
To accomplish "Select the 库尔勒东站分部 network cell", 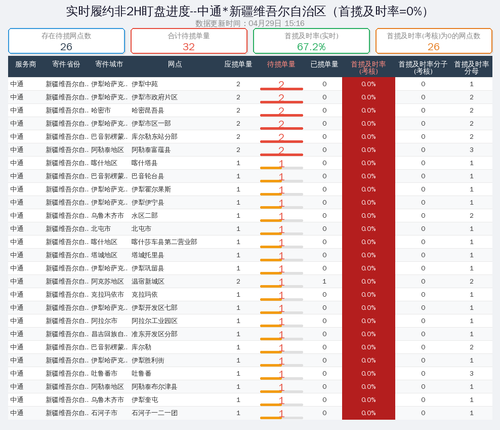I will [x=154, y=137].
